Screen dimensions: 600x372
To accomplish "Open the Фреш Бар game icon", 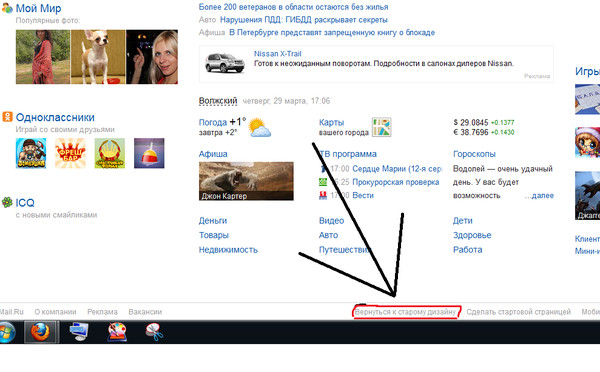I will point(70,153).
